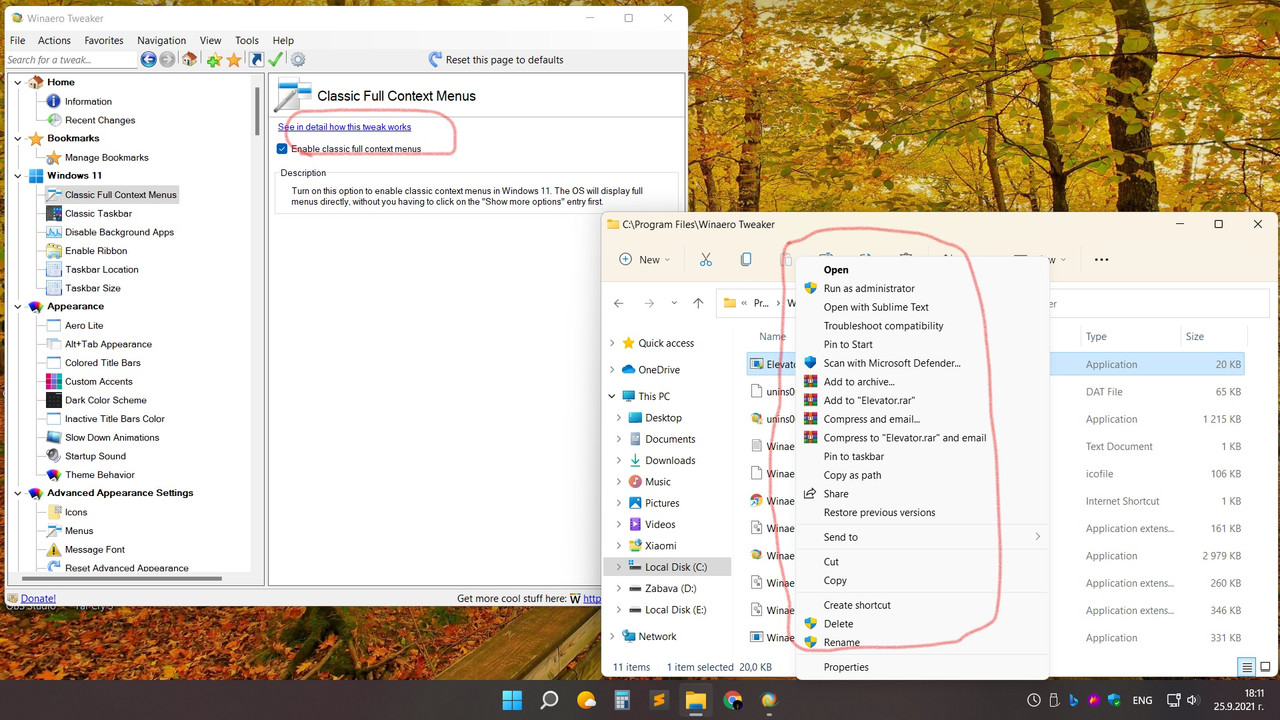The height and width of the screenshot is (720, 1280).
Task: Collapse the Home node in Winaero tree
Action: [x=20, y=82]
